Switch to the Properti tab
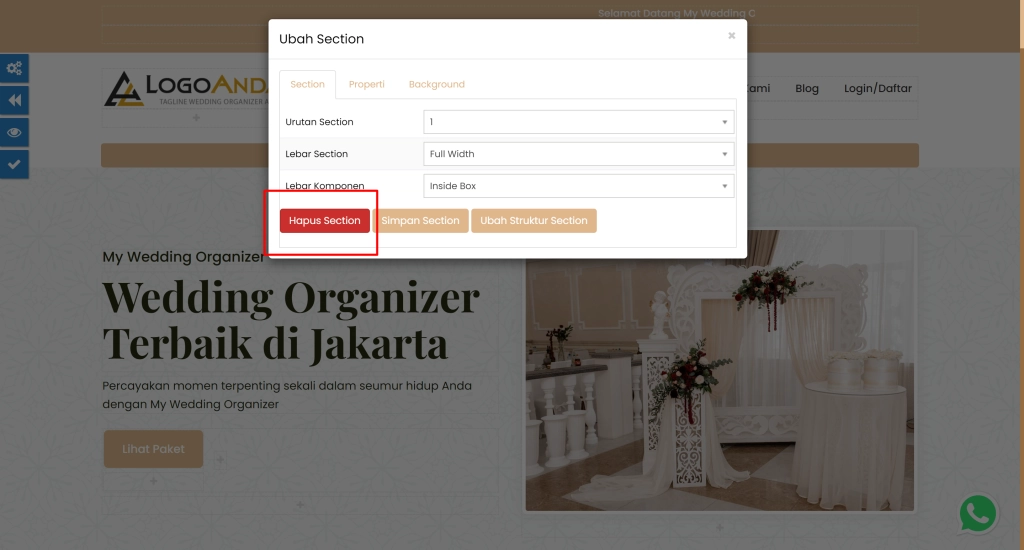This screenshot has height=550, width=1024. tap(366, 84)
